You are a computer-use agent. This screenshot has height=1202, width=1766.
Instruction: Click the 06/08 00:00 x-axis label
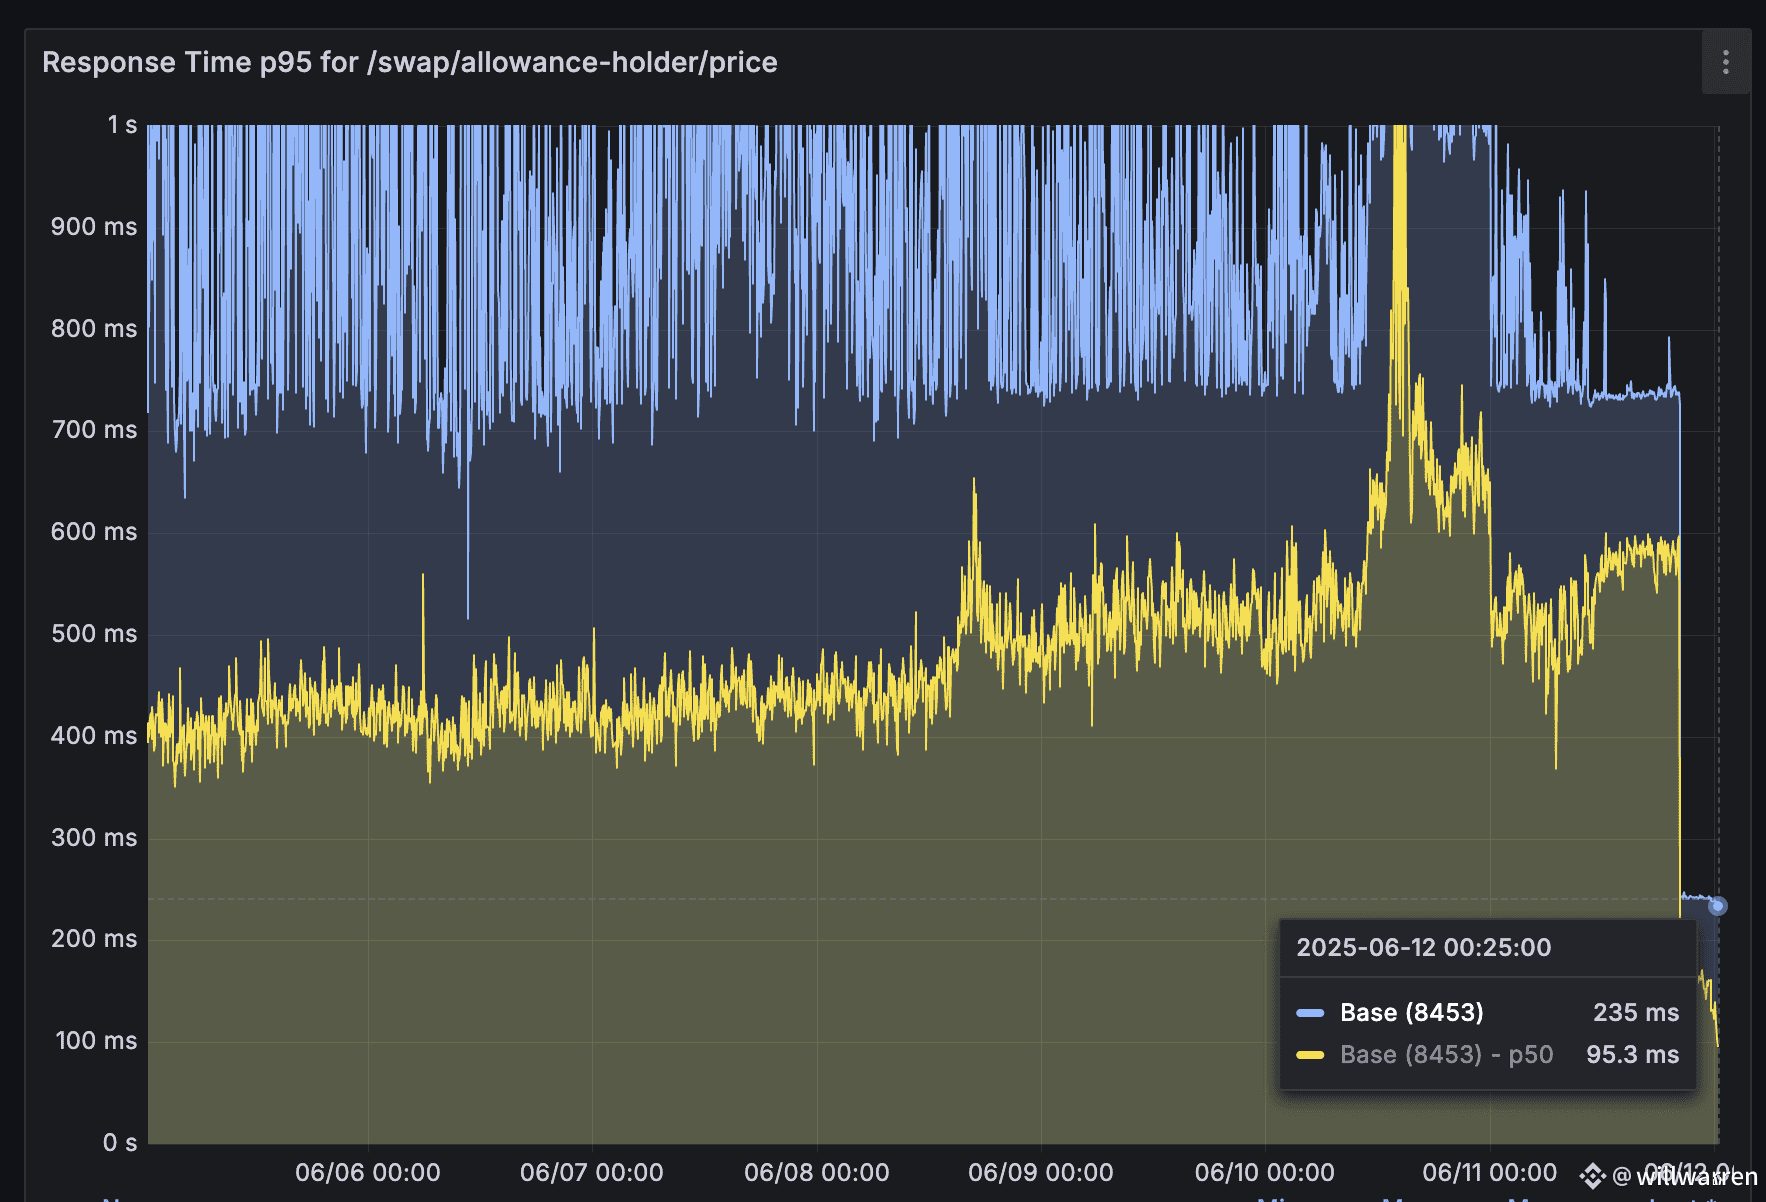(x=817, y=1173)
